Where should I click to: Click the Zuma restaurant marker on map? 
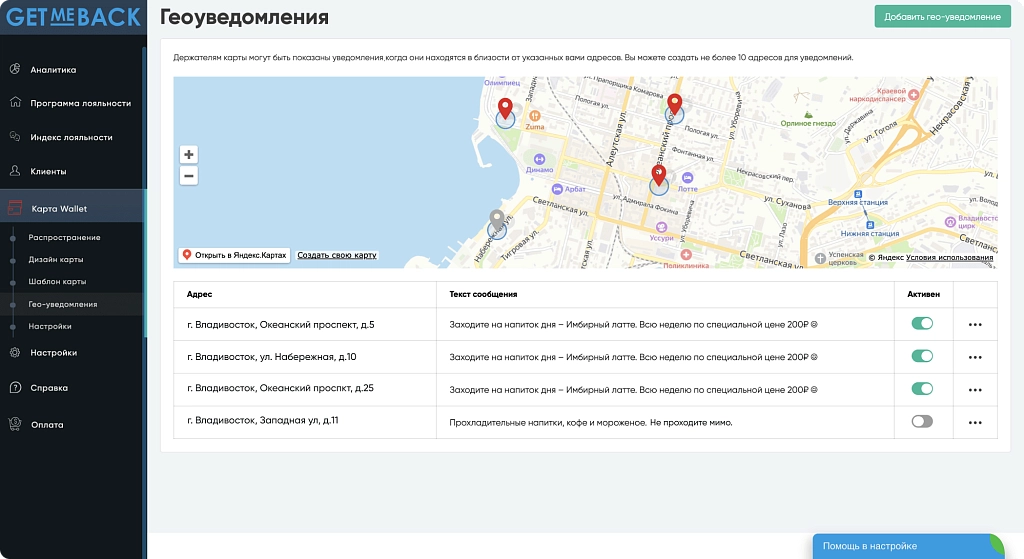coord(535,116)
